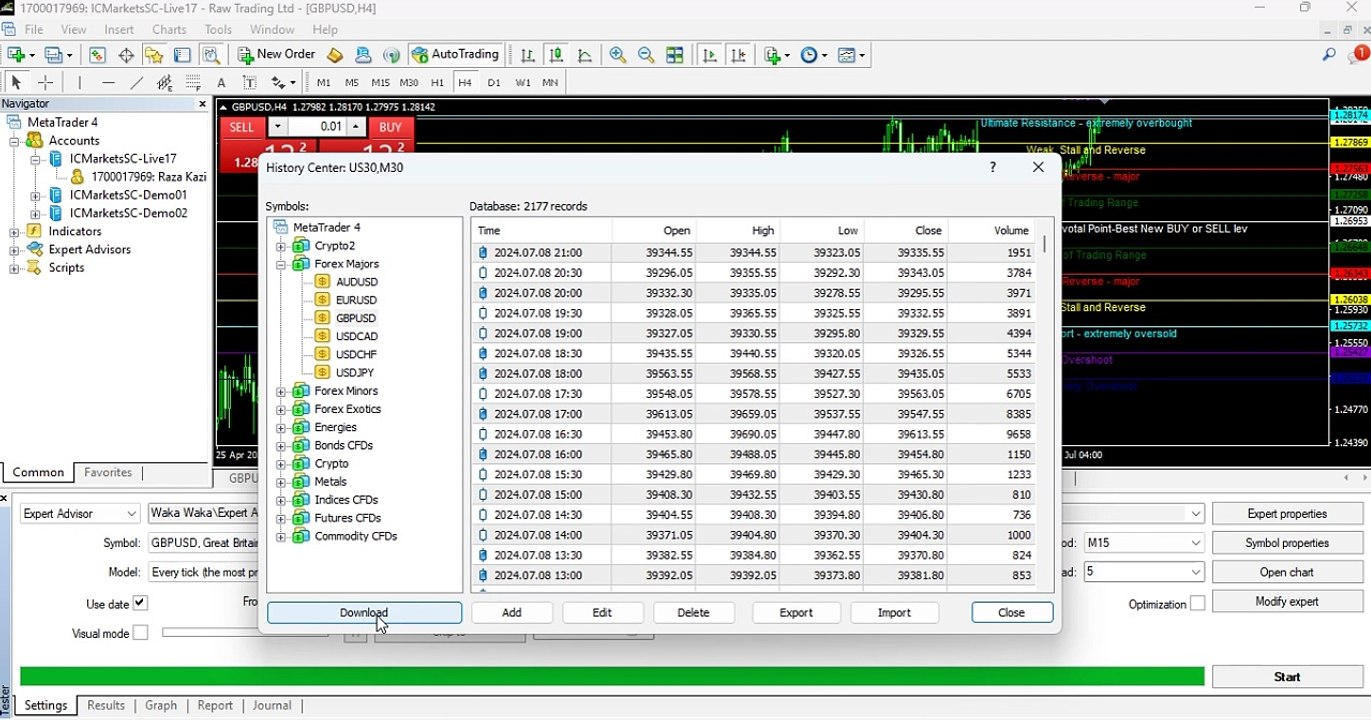Screen dimensions: 1371x720
Task: Switch chart to candlesticks icon
Action: click(x=556, y=55)
